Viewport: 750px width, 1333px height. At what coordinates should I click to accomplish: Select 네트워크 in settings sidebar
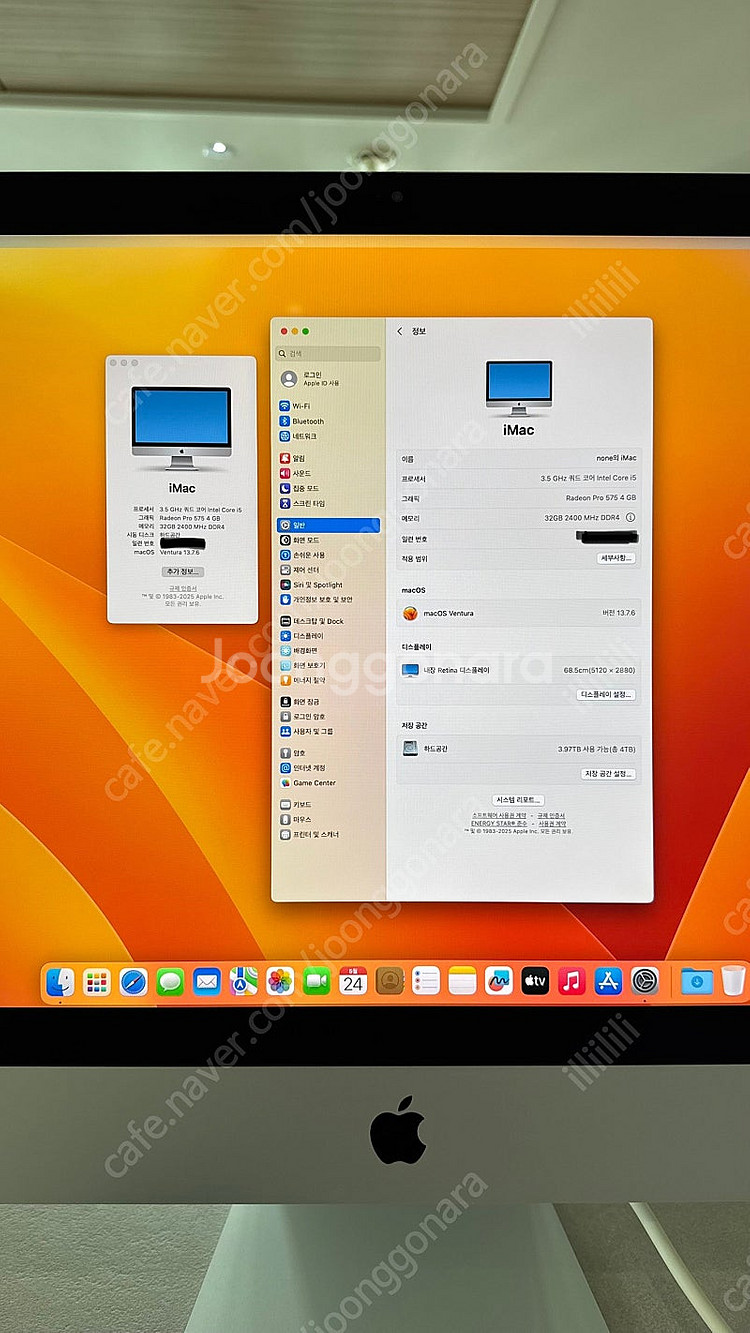coord(328,436)
